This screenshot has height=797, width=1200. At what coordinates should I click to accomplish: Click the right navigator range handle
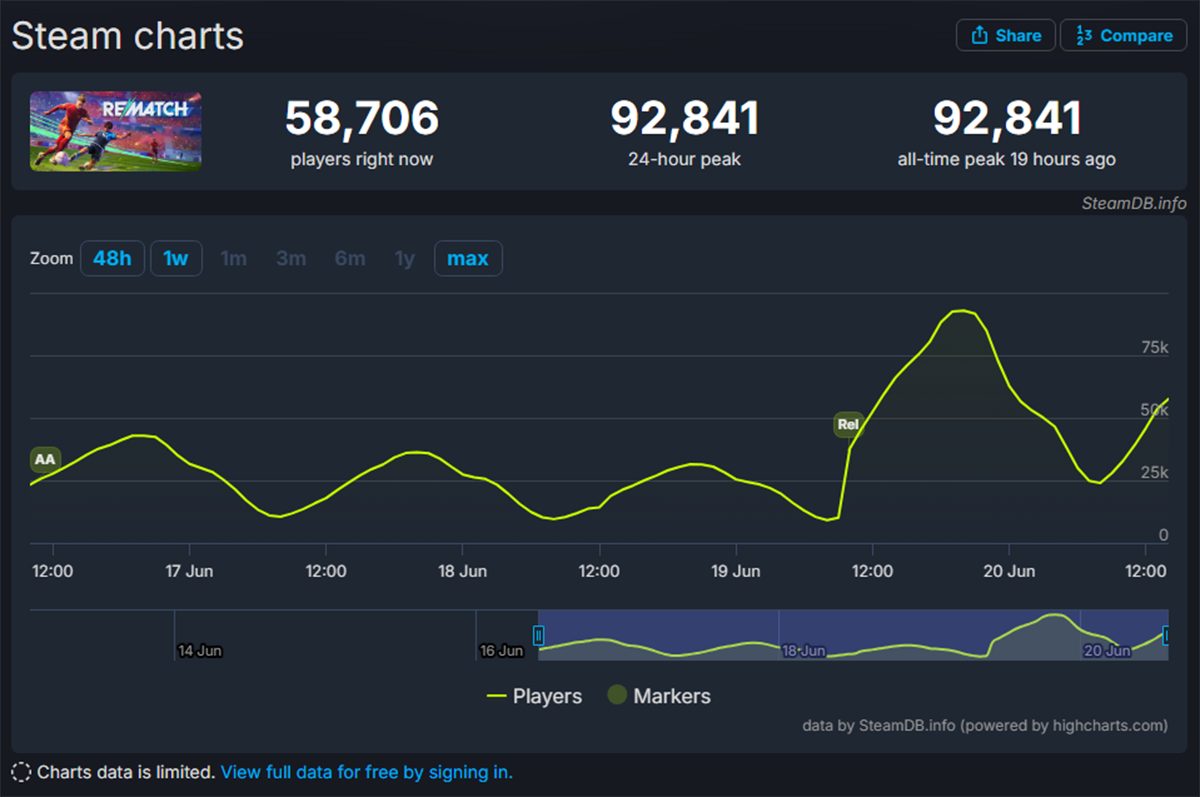1166,635
